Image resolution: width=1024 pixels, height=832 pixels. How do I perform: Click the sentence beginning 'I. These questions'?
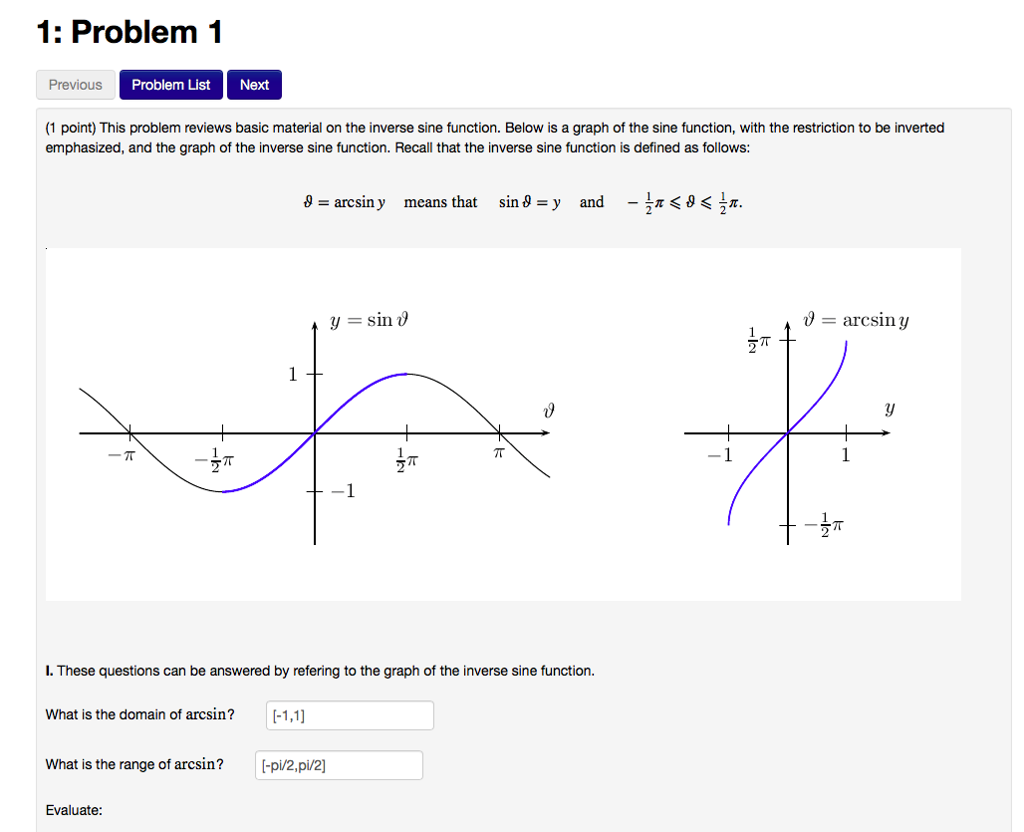click(x=320, y=670)
